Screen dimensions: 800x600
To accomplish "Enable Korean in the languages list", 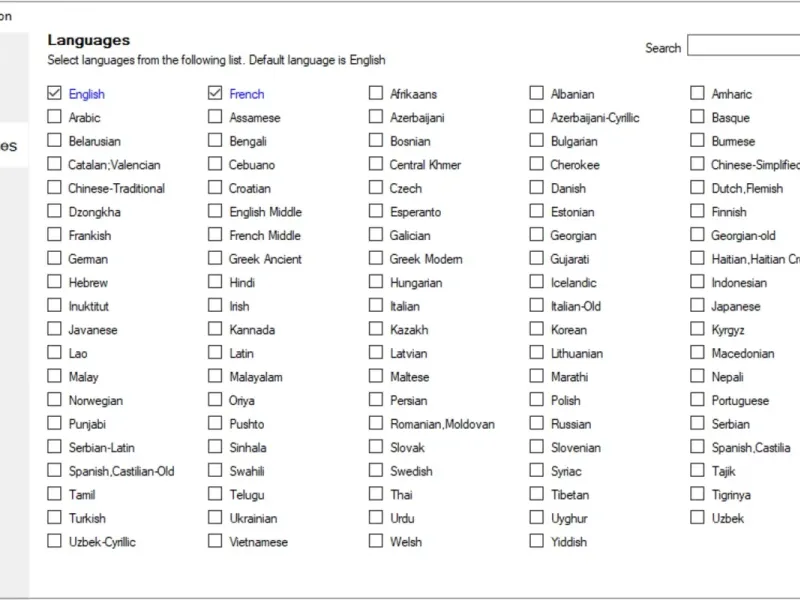I will point(537,329).
